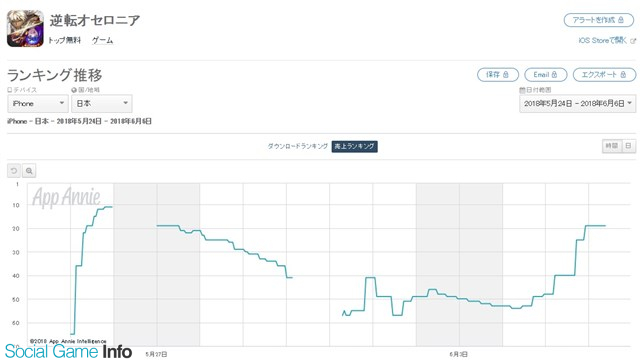Toggle hourly 時間 granularity

(x=612, y=146)
